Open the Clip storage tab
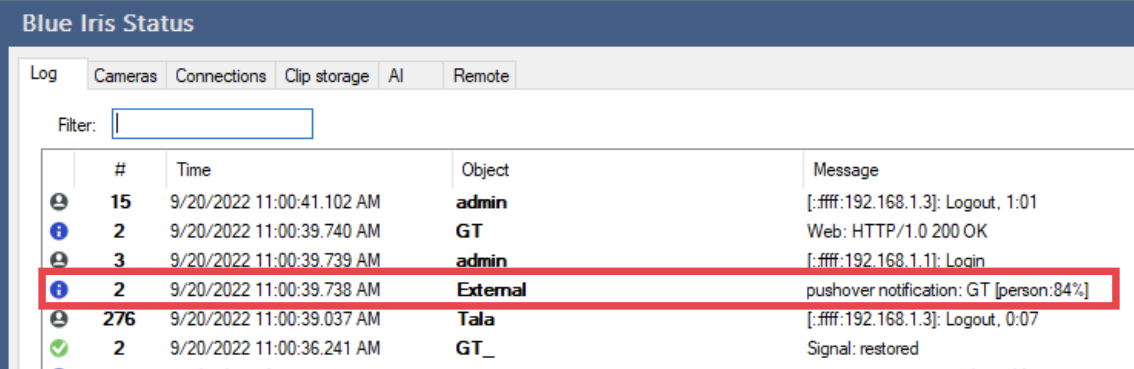This screenshot has height=369, width=1134. (327, 76)
